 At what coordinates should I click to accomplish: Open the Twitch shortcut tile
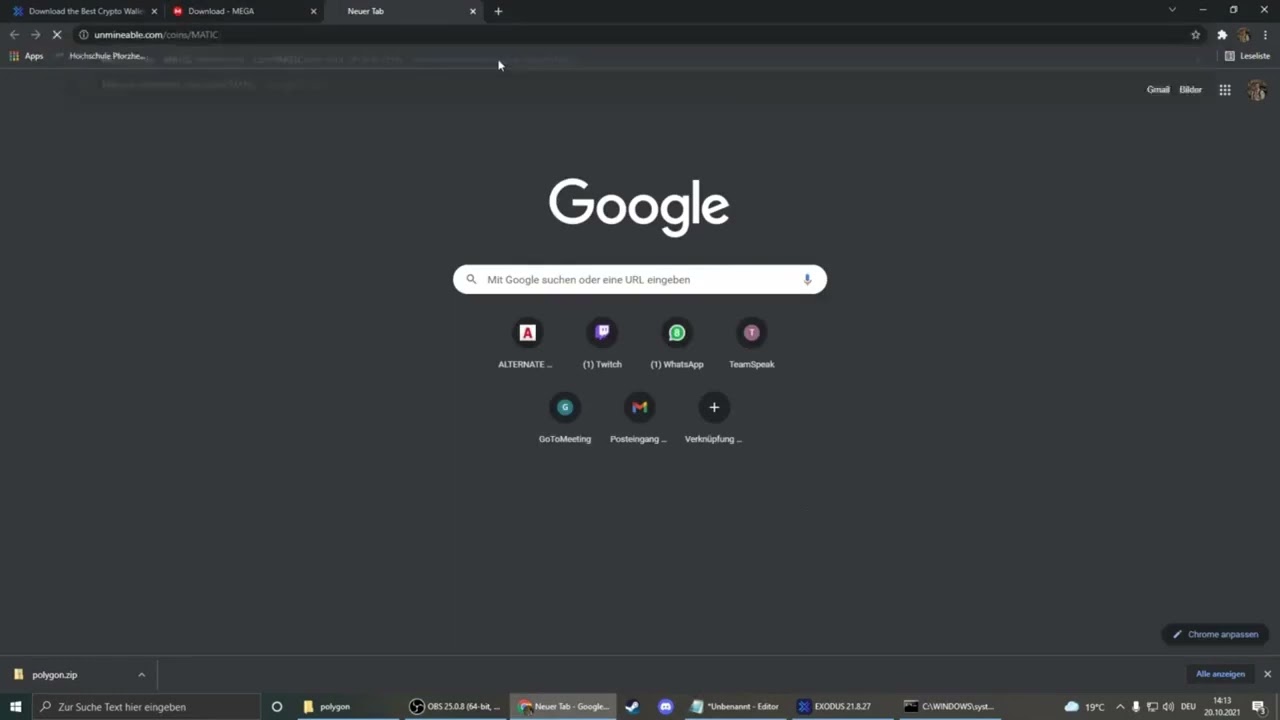pos(602,345)
